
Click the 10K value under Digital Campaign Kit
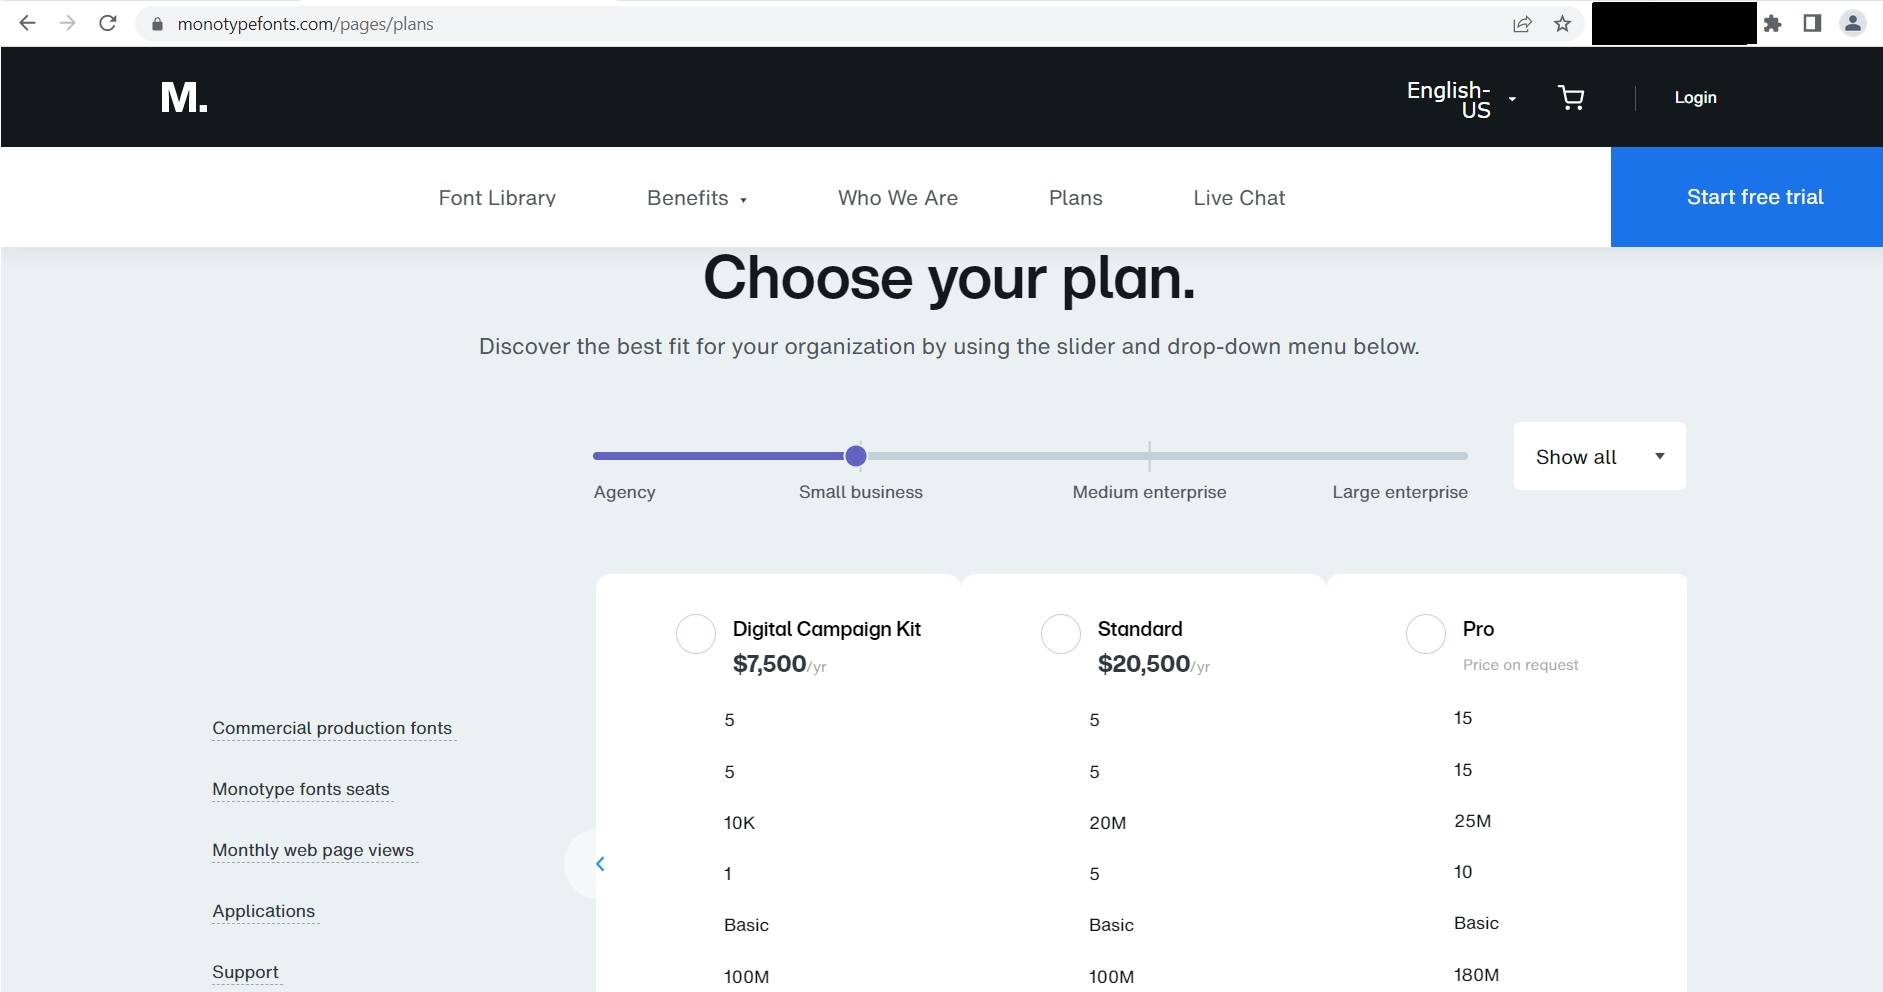pos(740,823)
